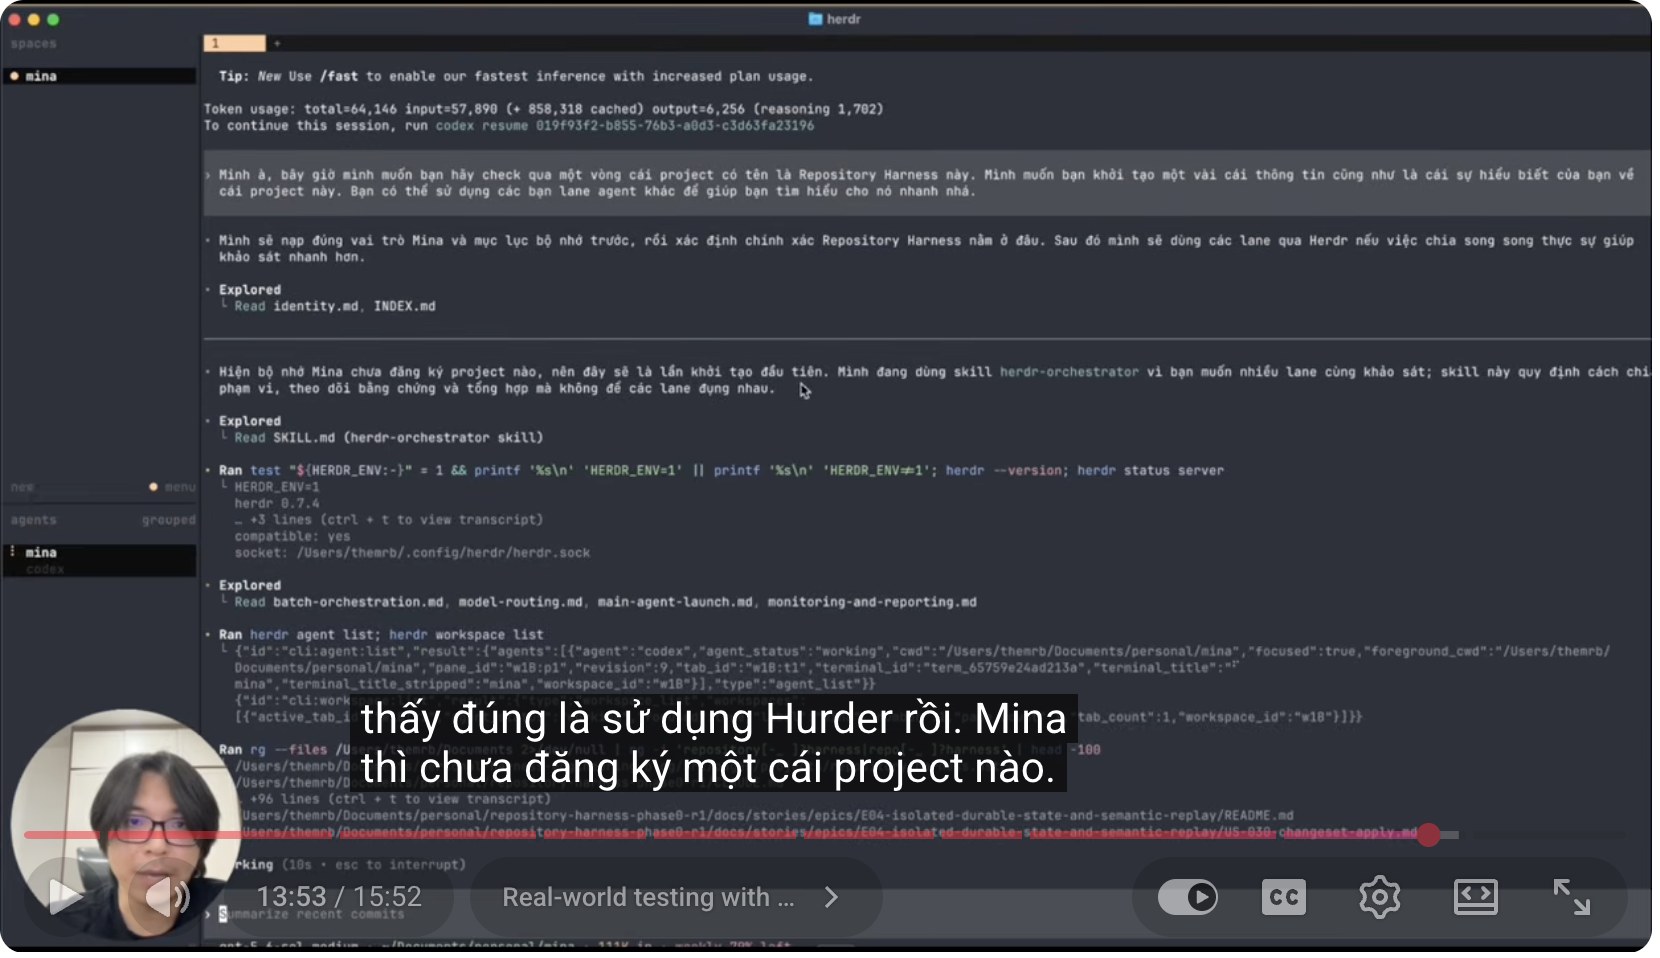The image size is (1660, 958).
Task: Click the codex resume session command
Action: [624, 126]
